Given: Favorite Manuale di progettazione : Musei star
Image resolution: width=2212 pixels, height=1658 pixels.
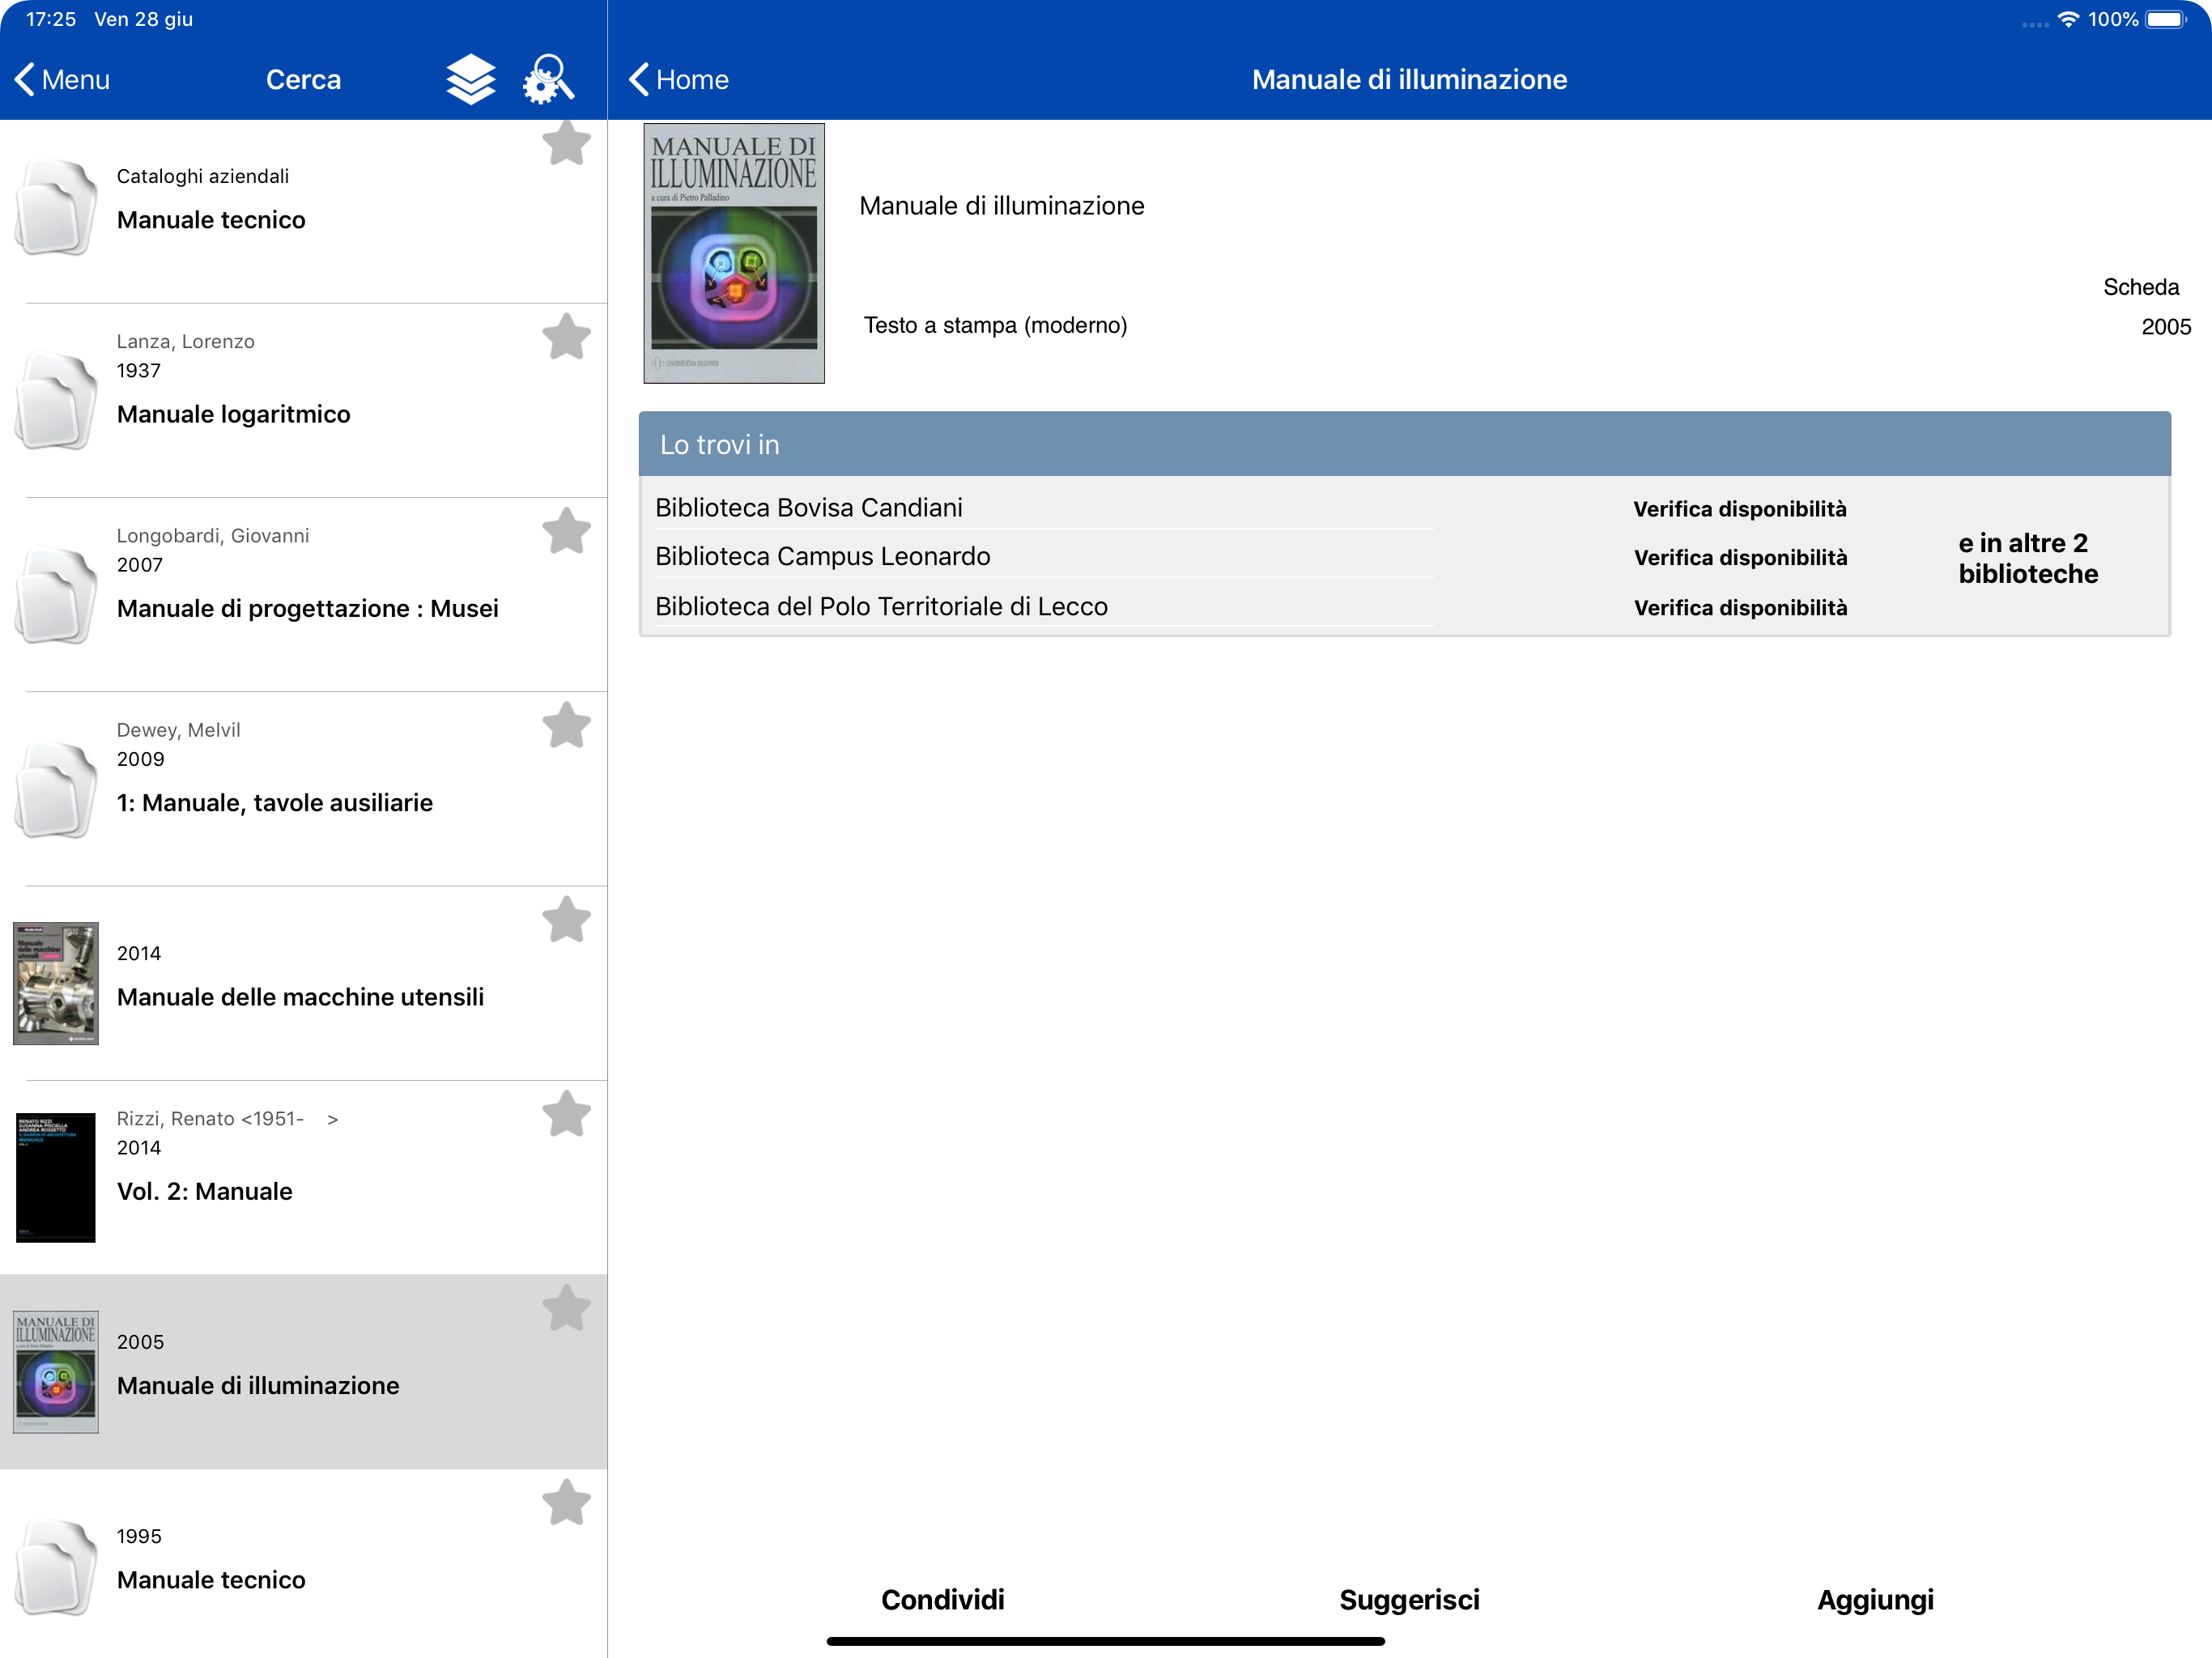Looking at the screenshot, I should [566, 531].
